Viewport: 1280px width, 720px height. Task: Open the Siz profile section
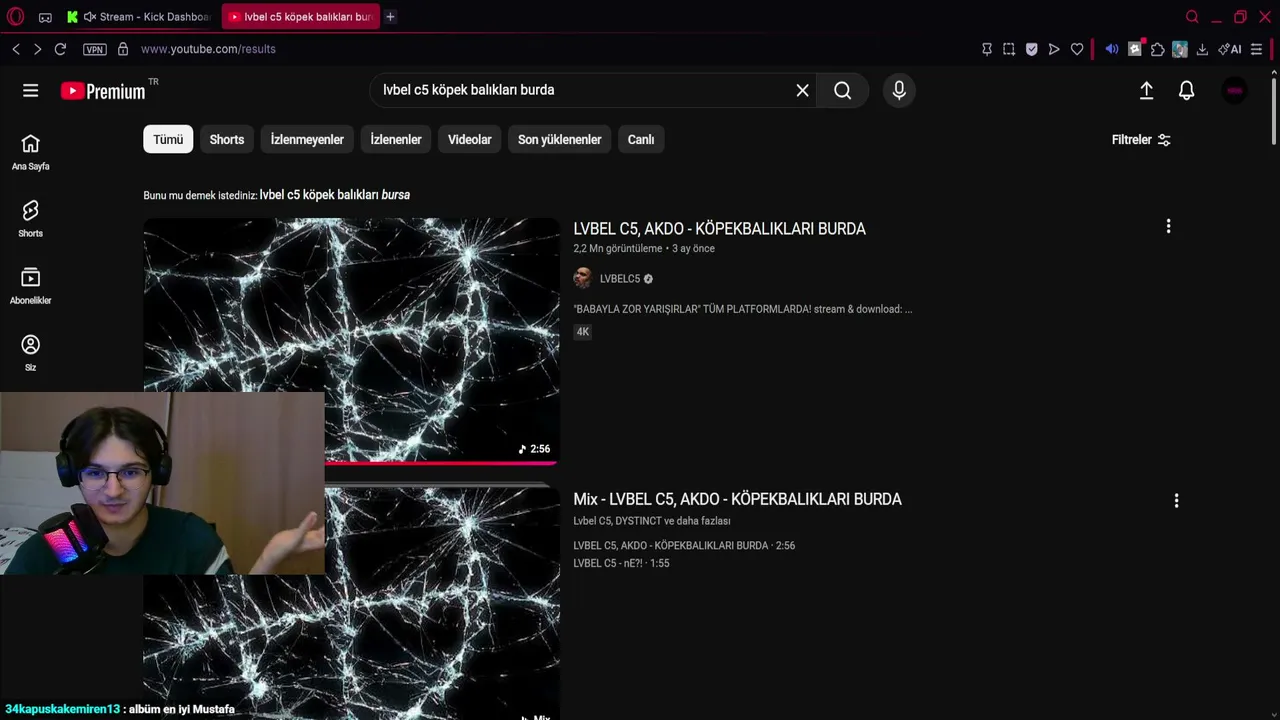(31, 354)
